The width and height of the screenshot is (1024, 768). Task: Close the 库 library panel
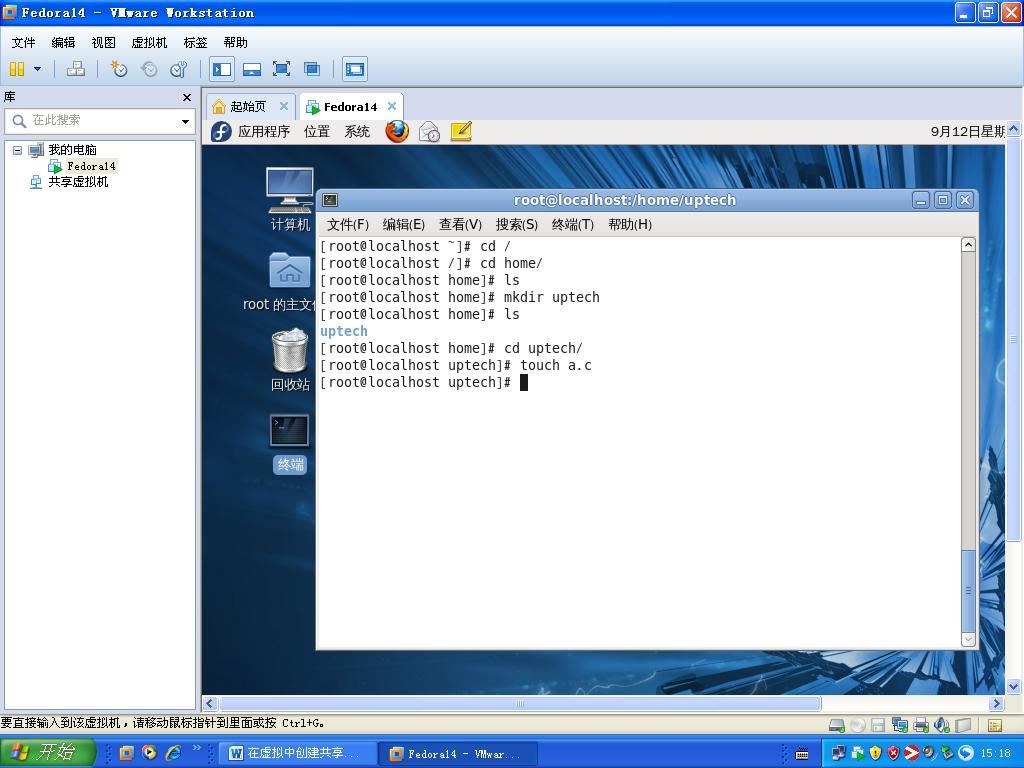pos(187,97)
